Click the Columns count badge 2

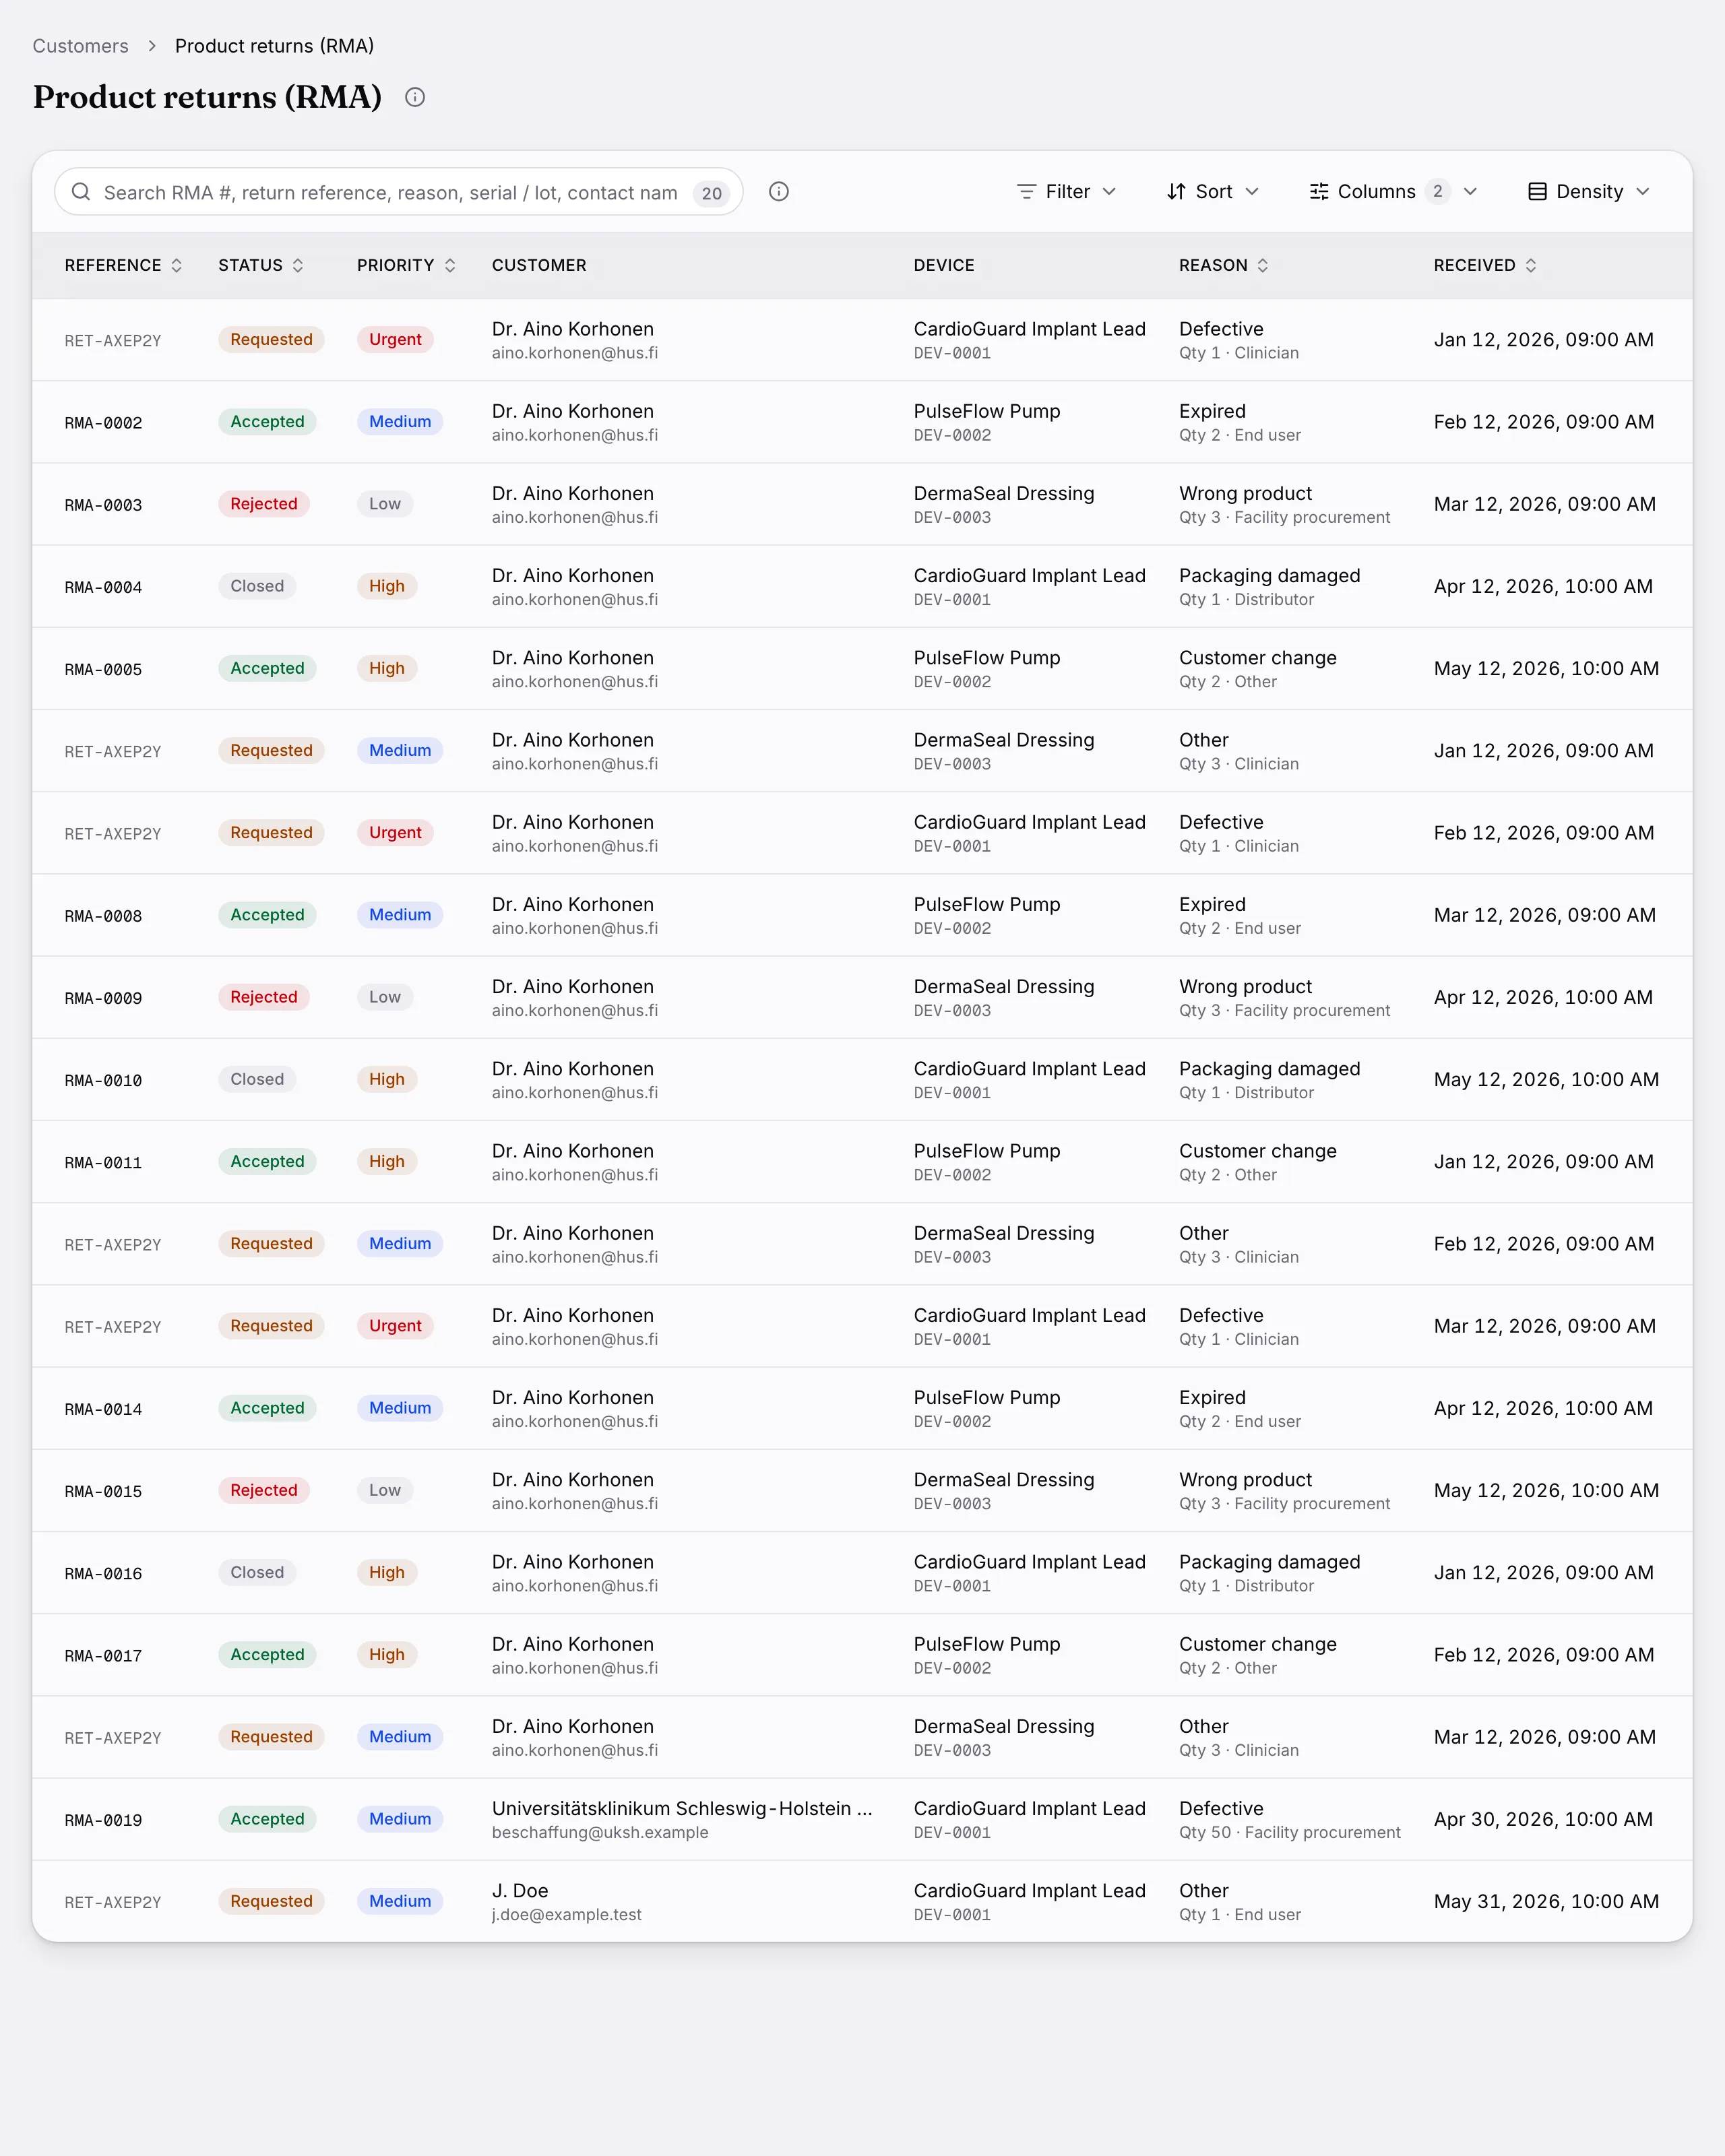click(x=1438, y=191)
